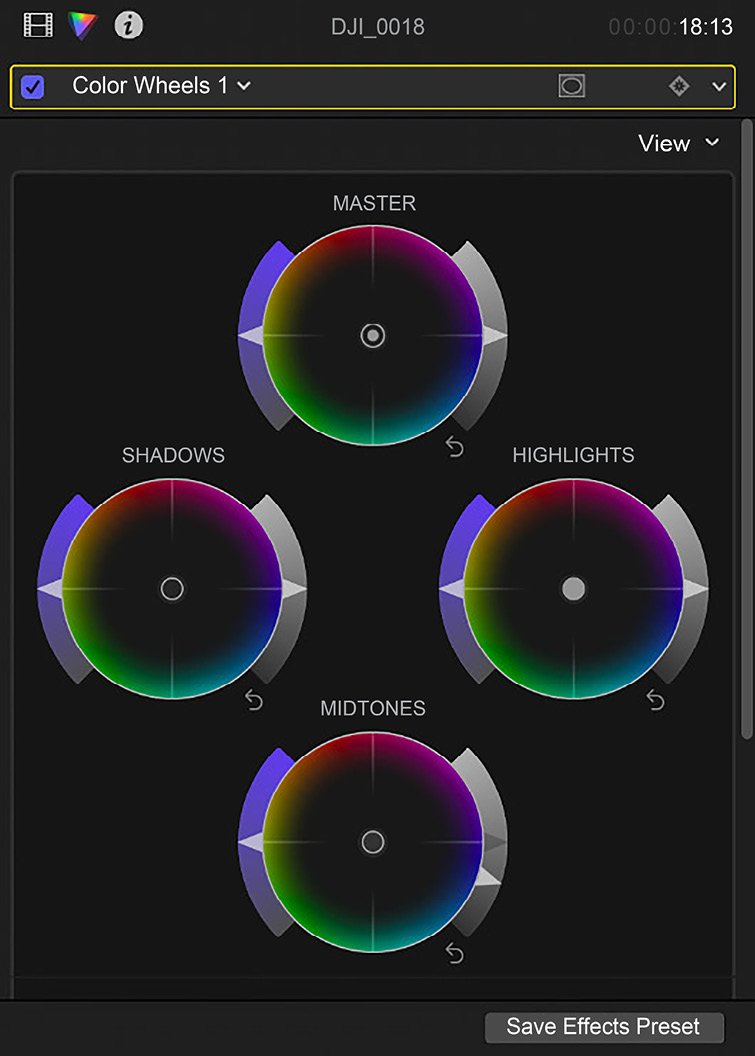This screenshot has height=1056, width=755.
Task: Click the Shadows wheel center color puck
Action: point(172,589)
